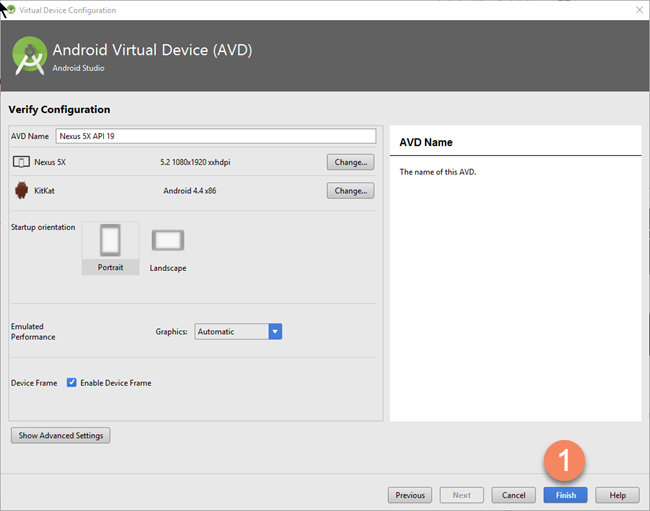This screenshot has width=650, height=511.
Task: Go back with the Previous button
Action: tap(410, 495)
